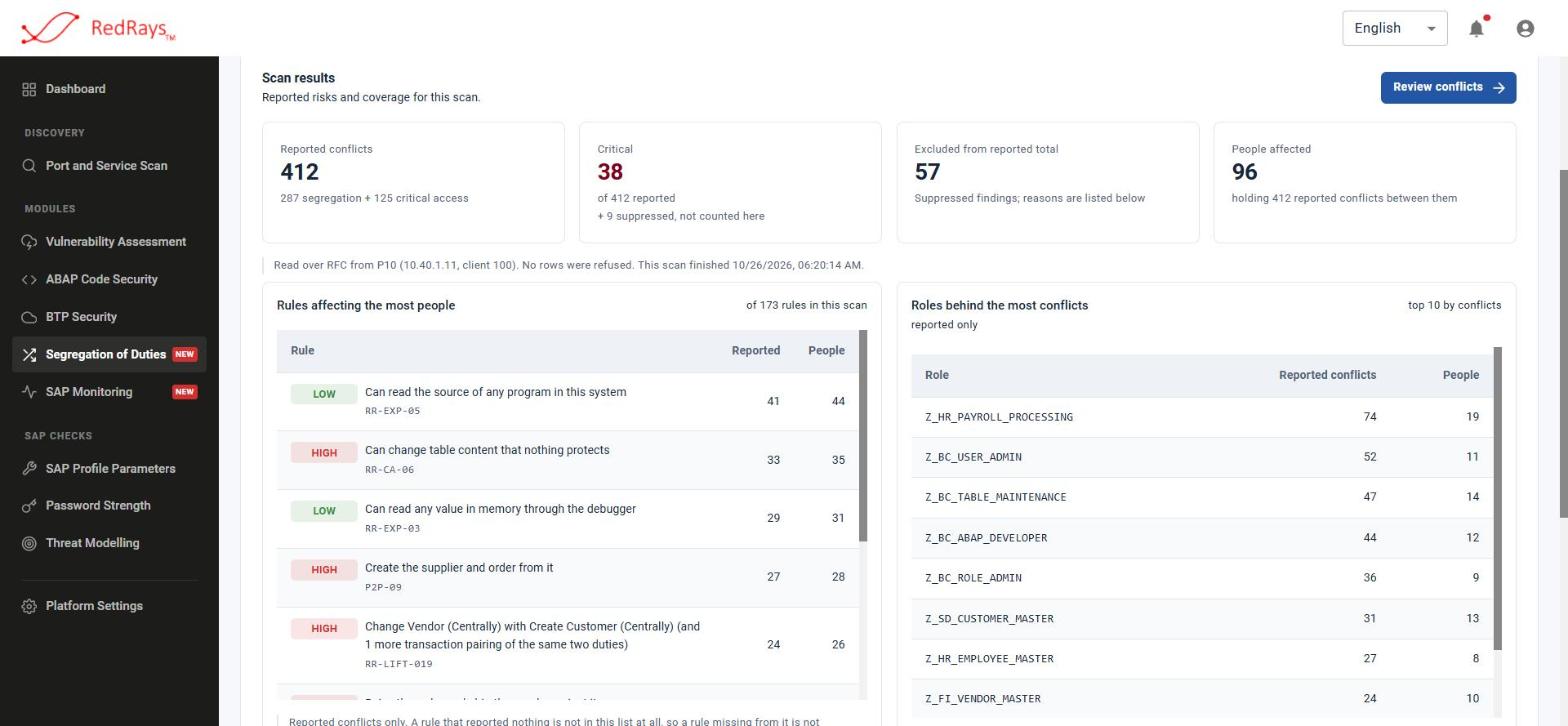The image size is (1568, 726).
Task: Open the Dashboard menu item
Action: pyautogui.click(x=109, y=89)
